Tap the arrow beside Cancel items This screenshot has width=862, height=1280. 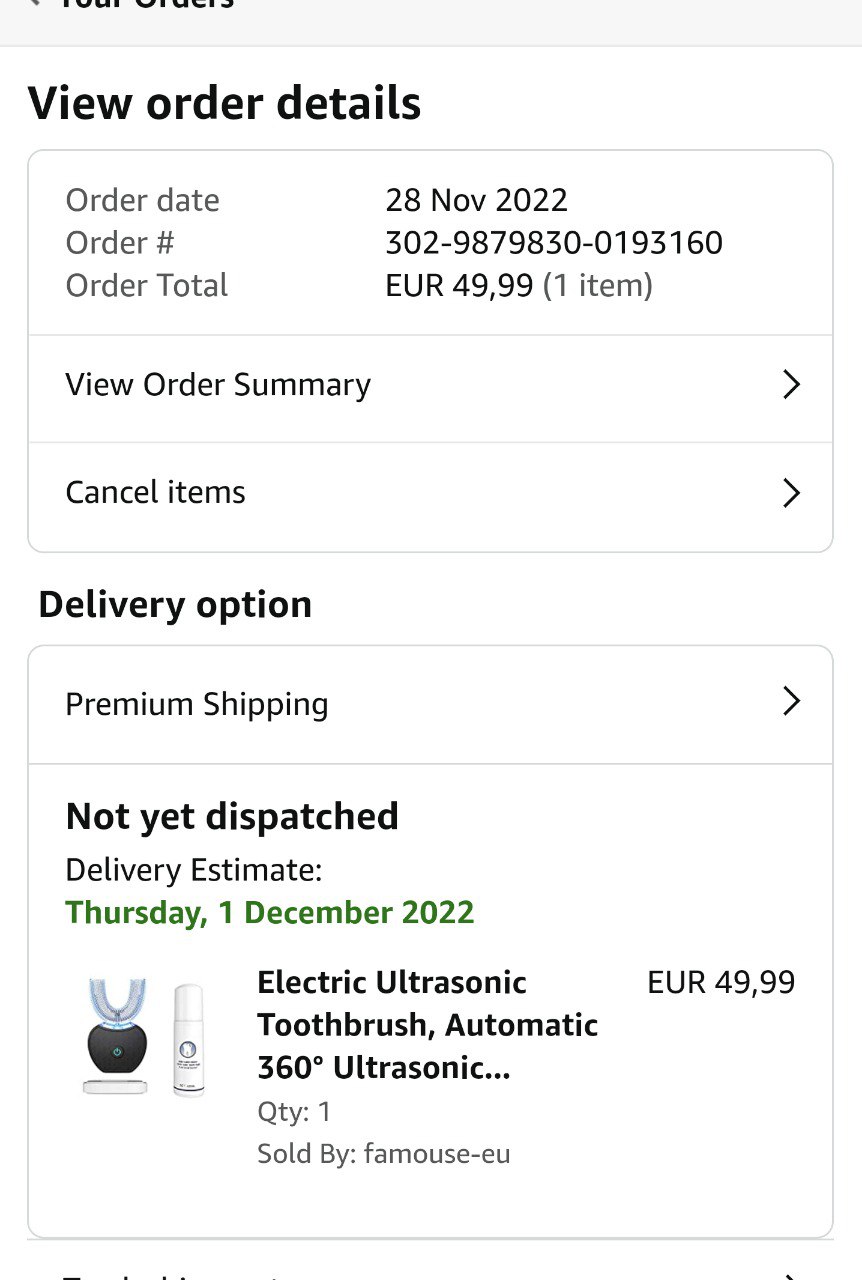tap(791, 493)
